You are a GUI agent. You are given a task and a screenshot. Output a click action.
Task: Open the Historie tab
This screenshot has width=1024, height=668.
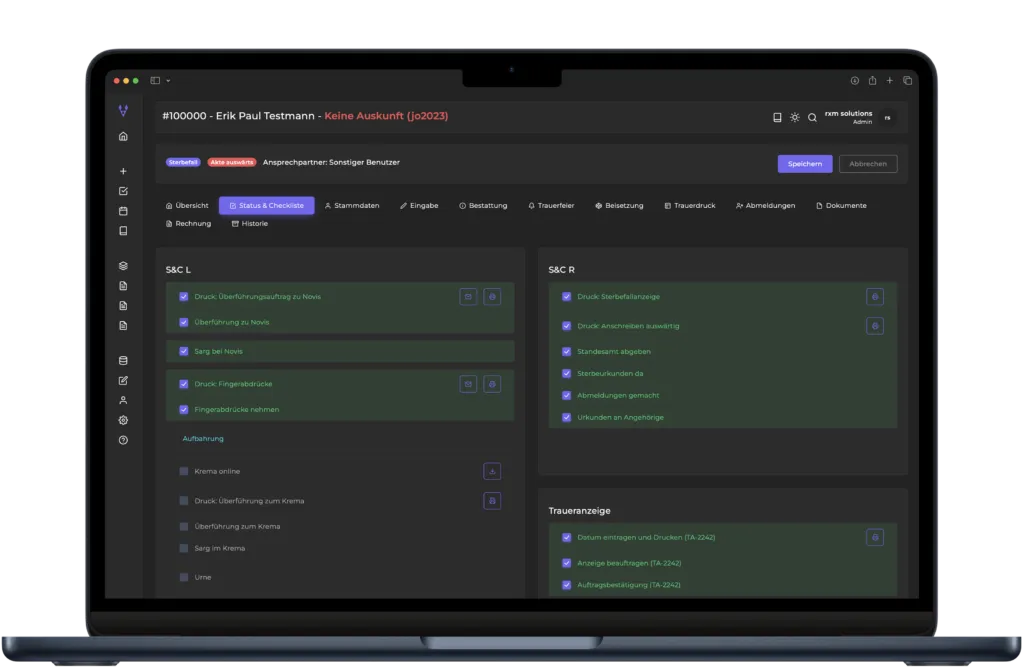(x=249, y=223)
